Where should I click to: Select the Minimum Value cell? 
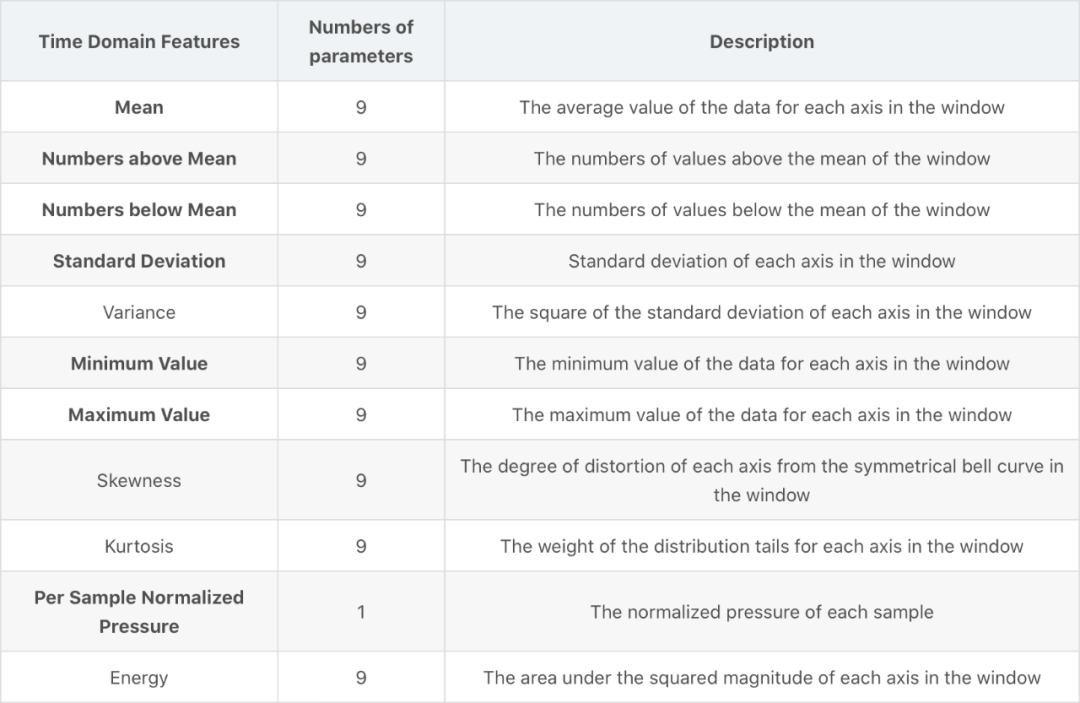(x=139, y=364)
